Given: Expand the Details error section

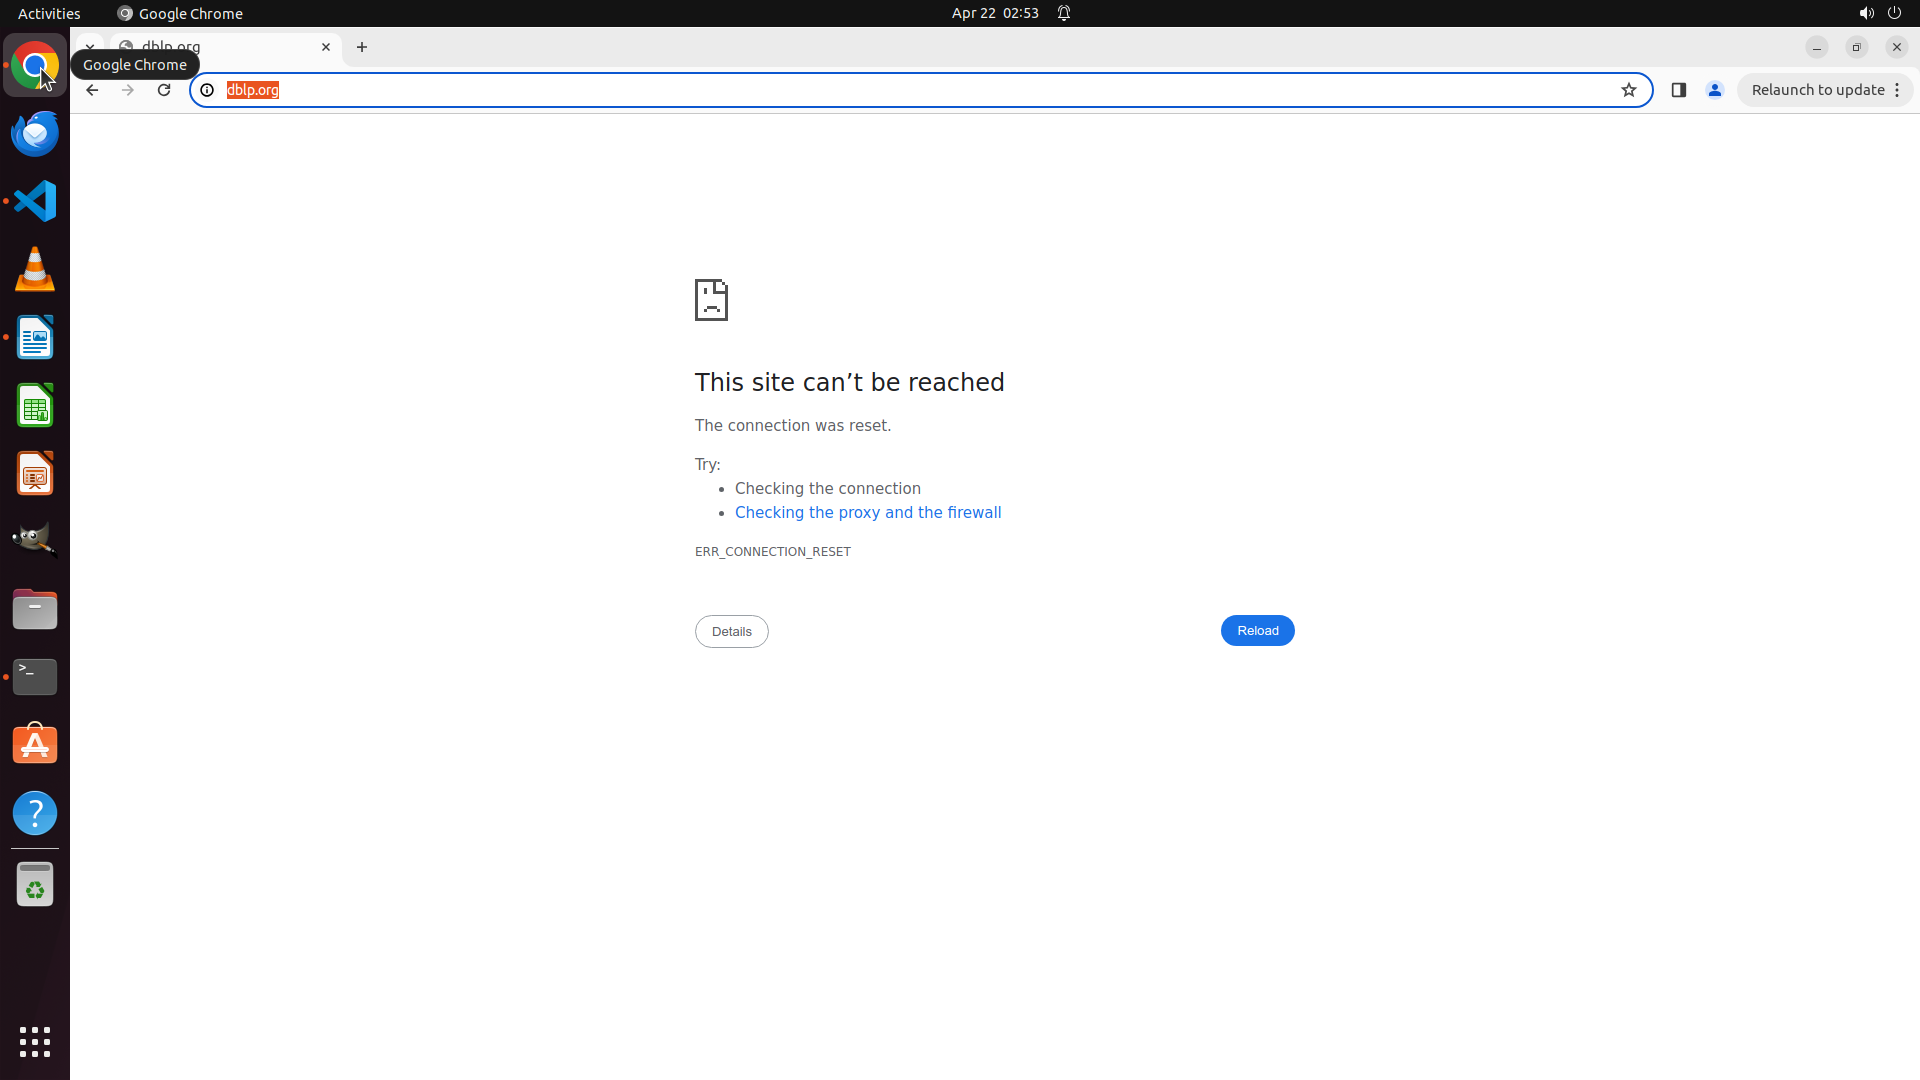Looking at the screenshot, I should (731, 631).
